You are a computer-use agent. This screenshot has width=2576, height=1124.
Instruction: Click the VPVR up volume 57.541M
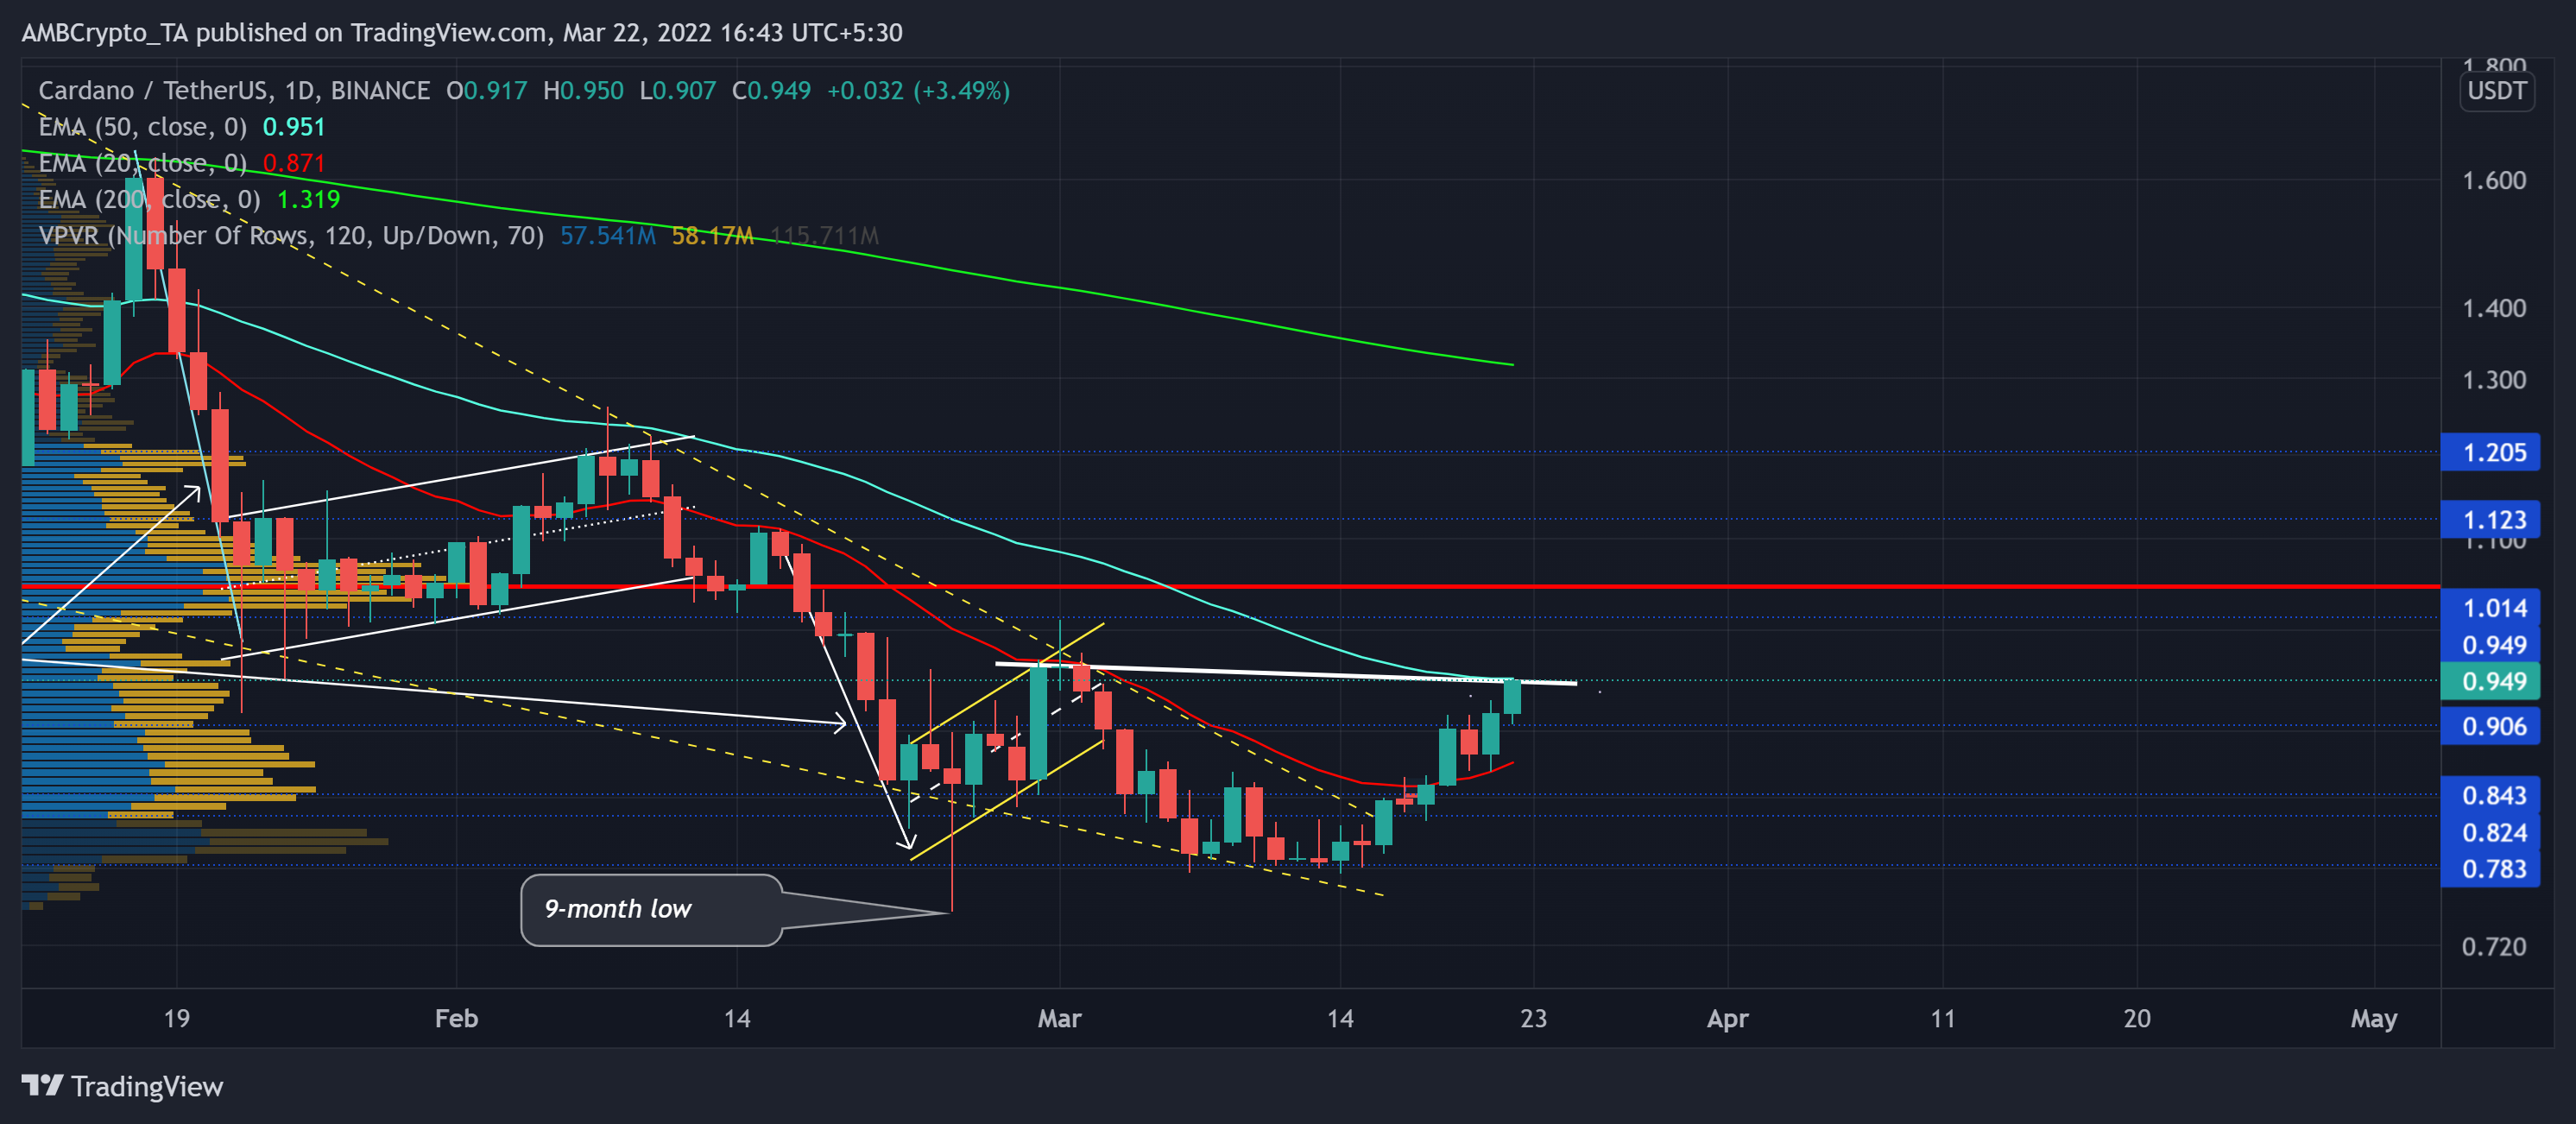(608, 236)
